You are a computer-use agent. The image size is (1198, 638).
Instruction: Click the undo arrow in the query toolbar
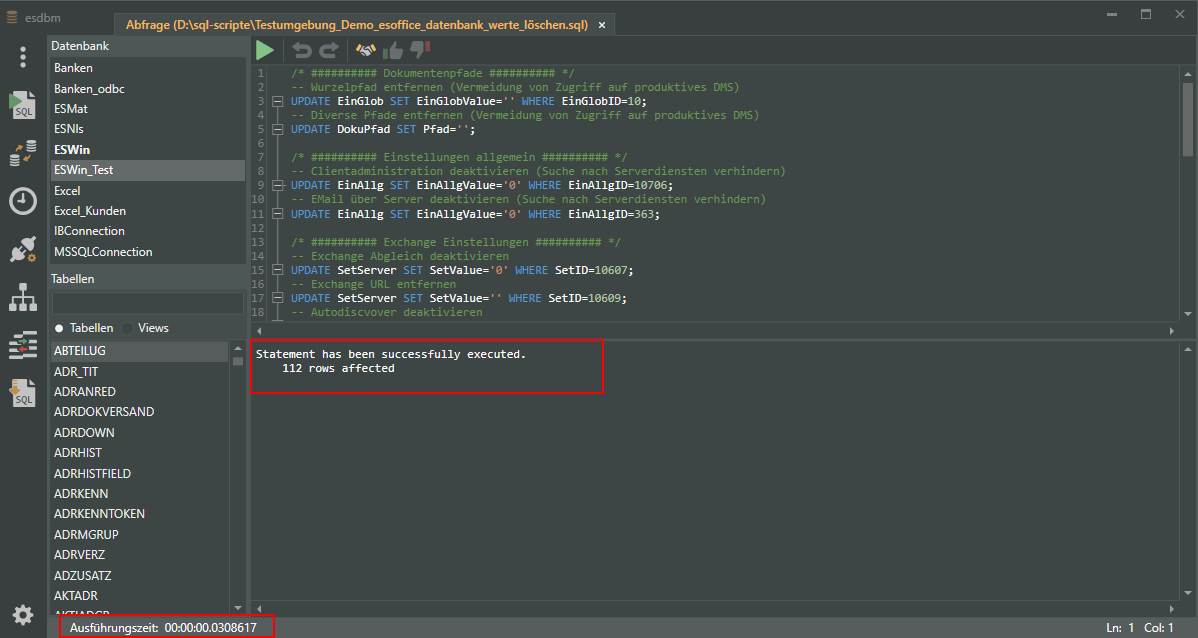[x=301, y=50]
